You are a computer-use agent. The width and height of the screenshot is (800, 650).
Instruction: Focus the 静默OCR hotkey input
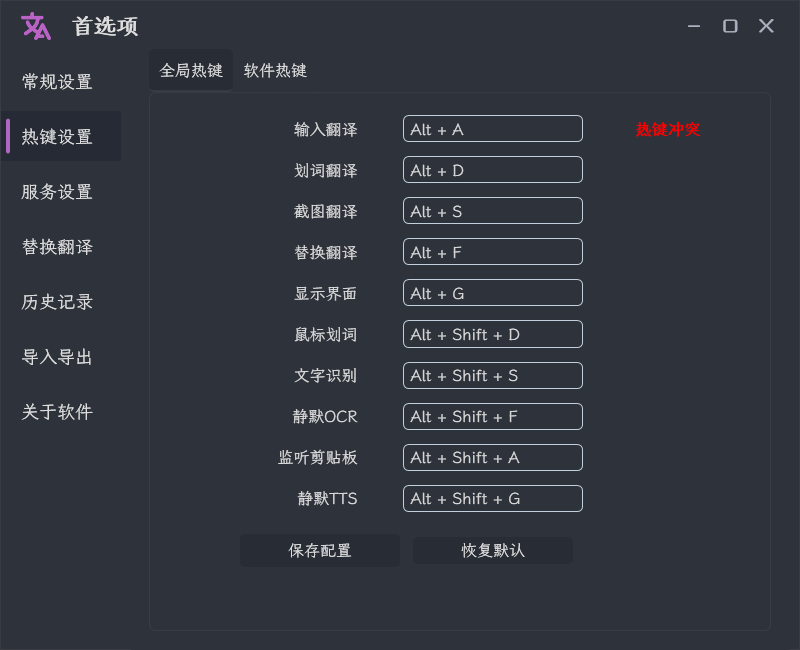point(493,416)
